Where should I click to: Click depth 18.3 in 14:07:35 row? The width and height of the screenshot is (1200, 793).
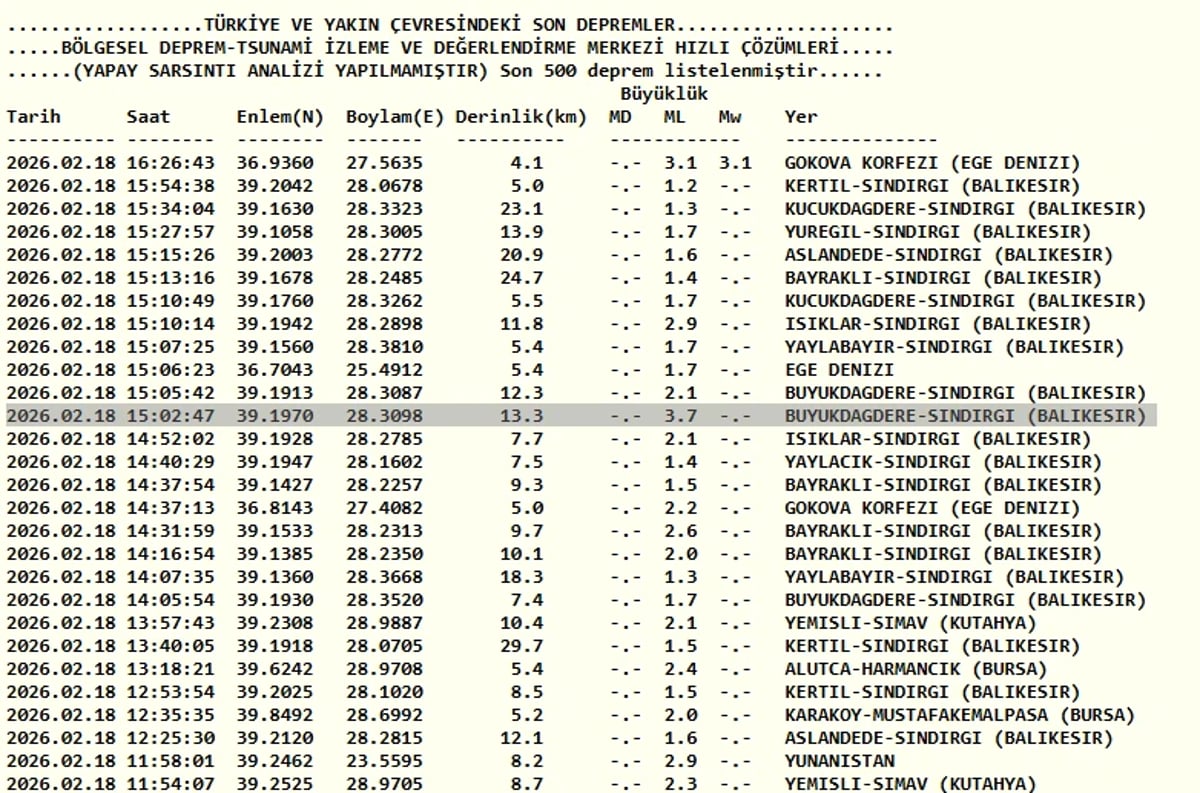tap(521, 577)
